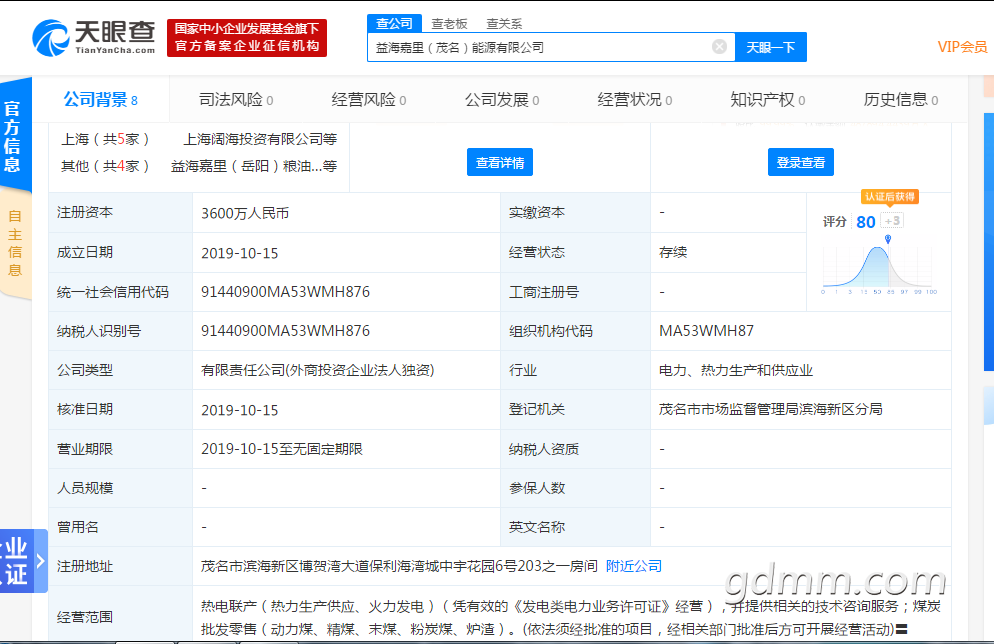The image size is (994, 644).
Task: Click the 纳税人识别号 value 91440900MA53WMH876
Action: click(285, 331)
